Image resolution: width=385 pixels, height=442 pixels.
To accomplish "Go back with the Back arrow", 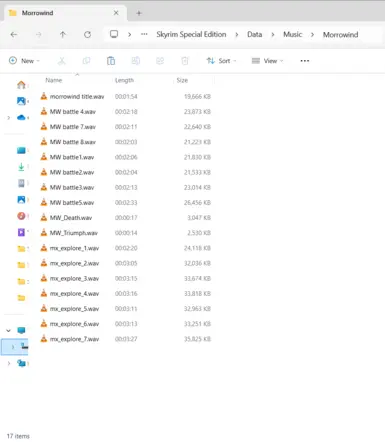I will (14, 34).
